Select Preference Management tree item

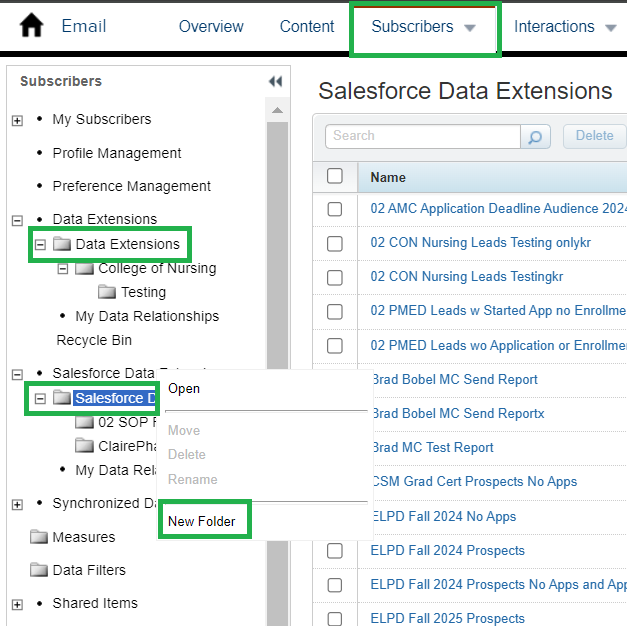pyautogui.click(x=132, y=186)
